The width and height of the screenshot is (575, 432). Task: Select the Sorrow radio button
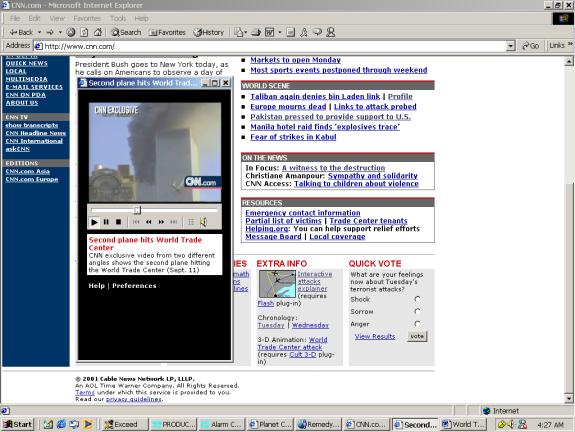417,311
